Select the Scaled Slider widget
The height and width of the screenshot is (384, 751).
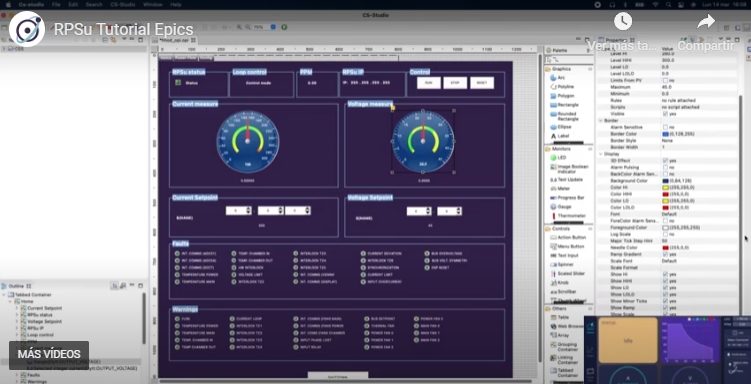[567, 273]
